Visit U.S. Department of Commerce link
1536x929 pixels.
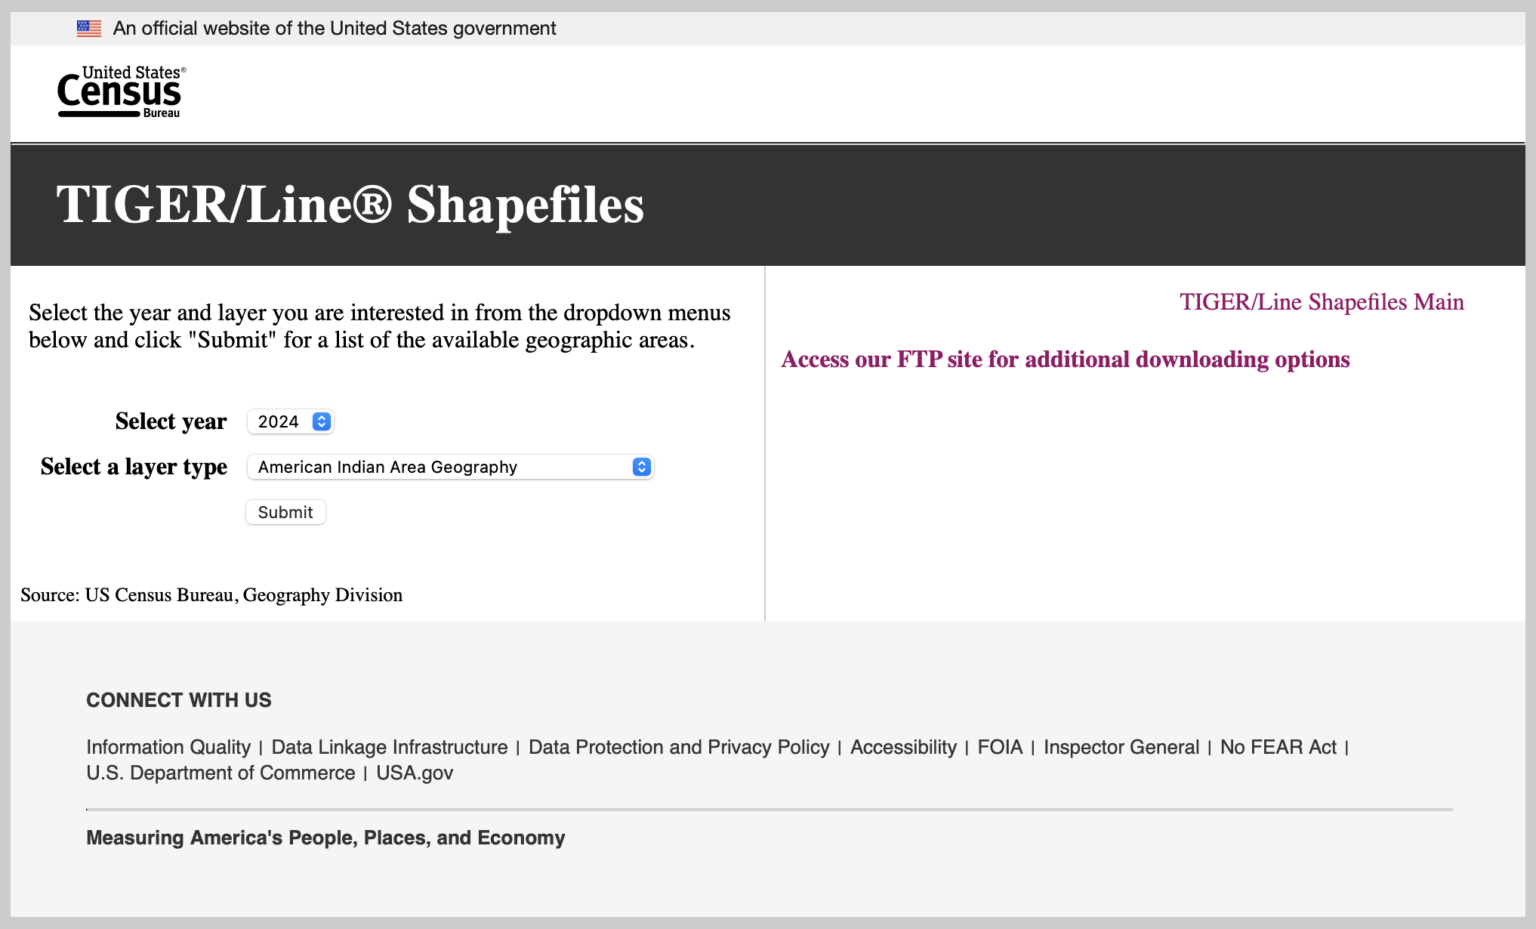tap(221, 773)
